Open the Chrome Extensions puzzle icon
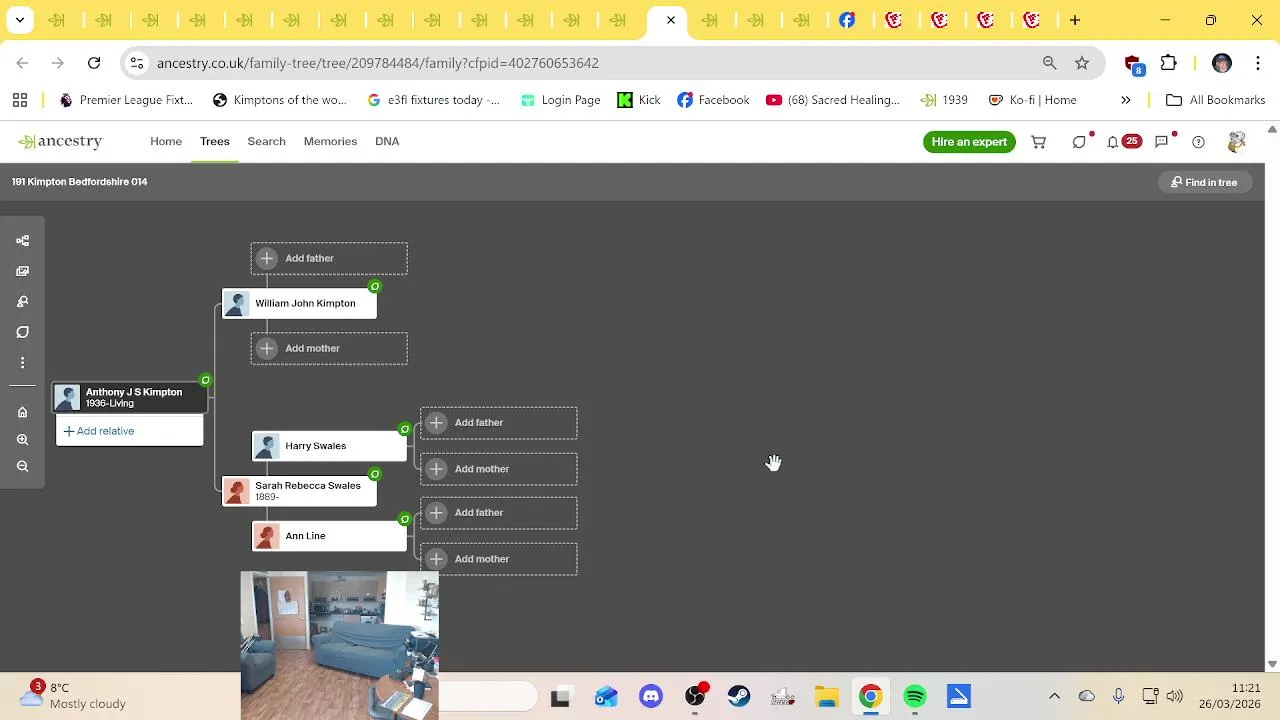Viewport: 1280px width, 720px height. click(1168, 63)
